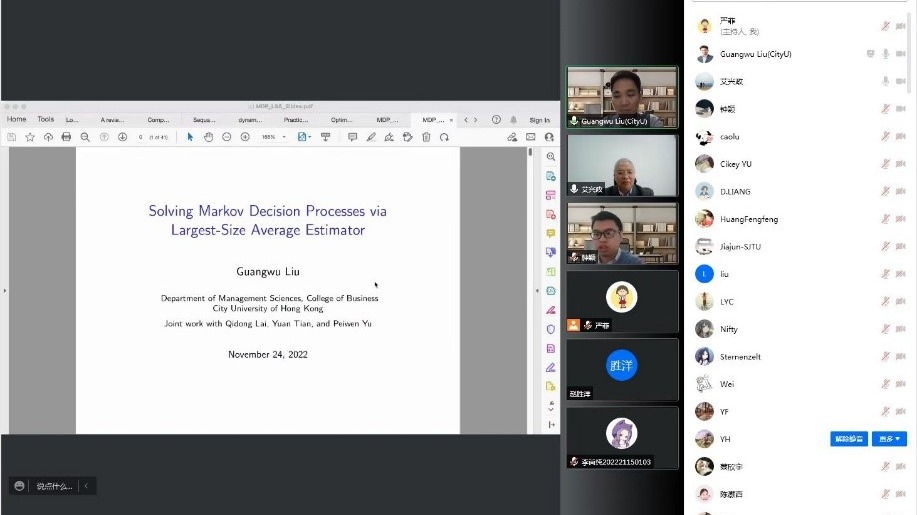Screen dimensions: 917x515
Task: Click the blue unmute button beside YH
Action: (848, 439)
